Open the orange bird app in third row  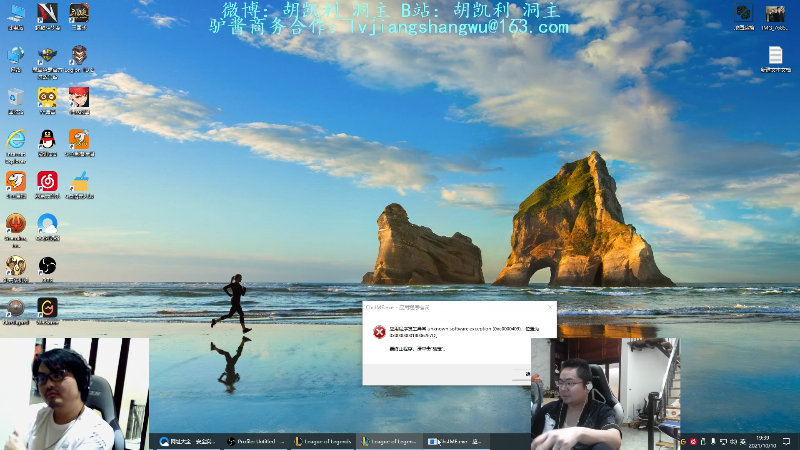79,143
